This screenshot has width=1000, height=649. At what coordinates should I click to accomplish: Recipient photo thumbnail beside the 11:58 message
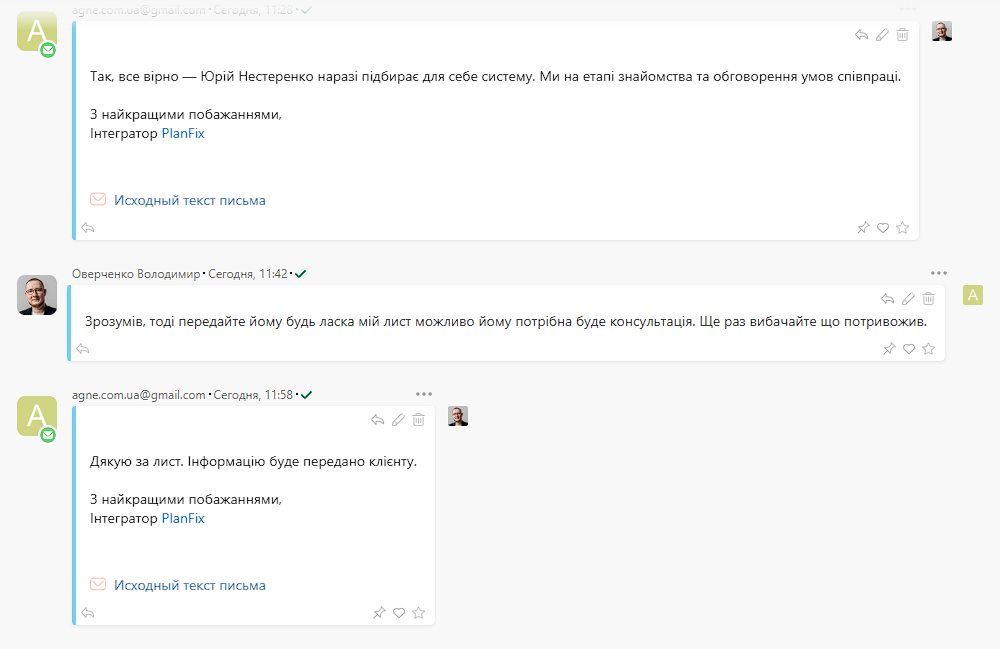point(458,416)
